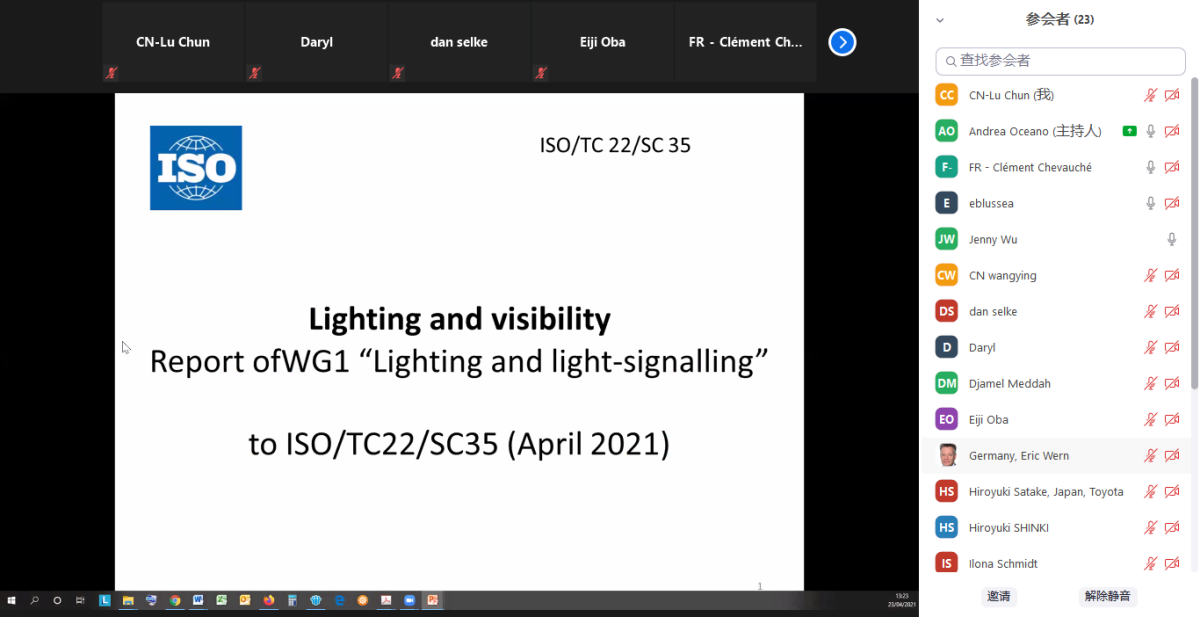Viewport: 1200px width, 617px height.
Task: Click the participants list scrollbar
Action: coord(1193,230)
